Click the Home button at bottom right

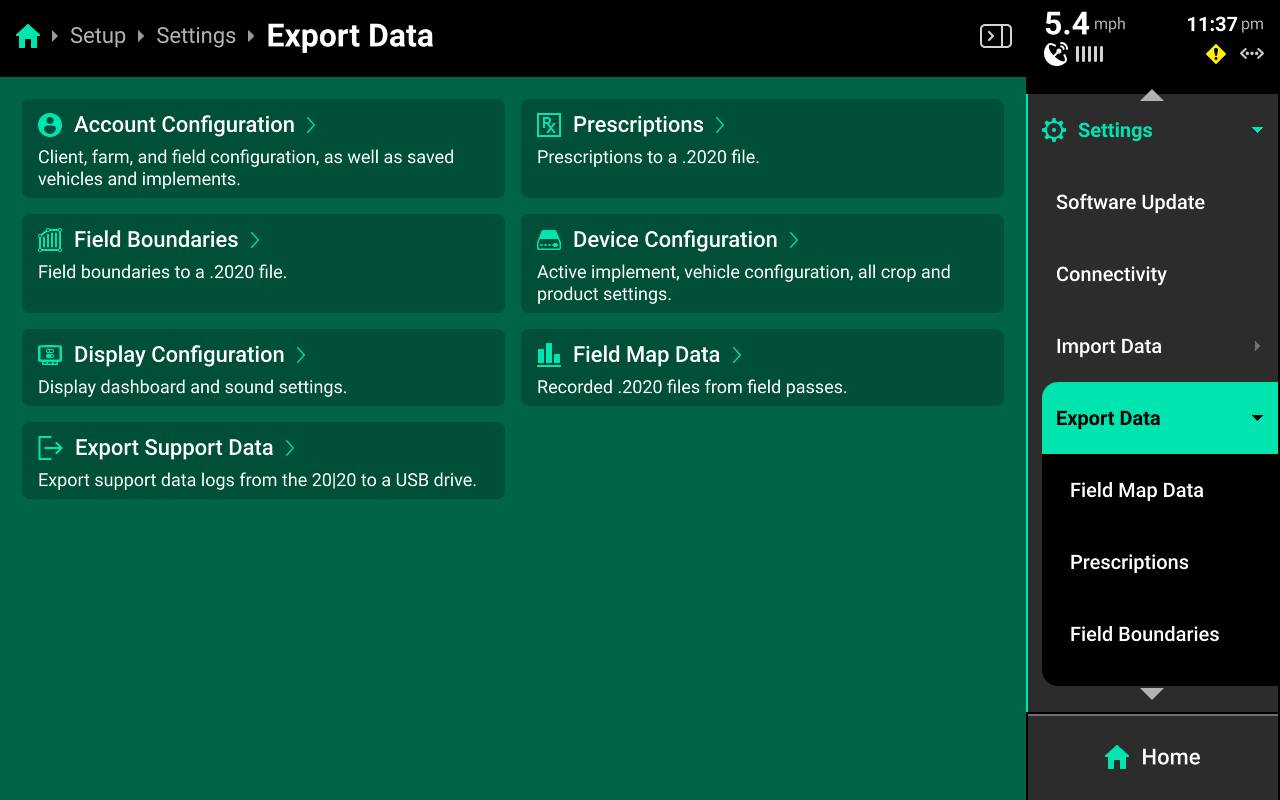click(1153, 757)
